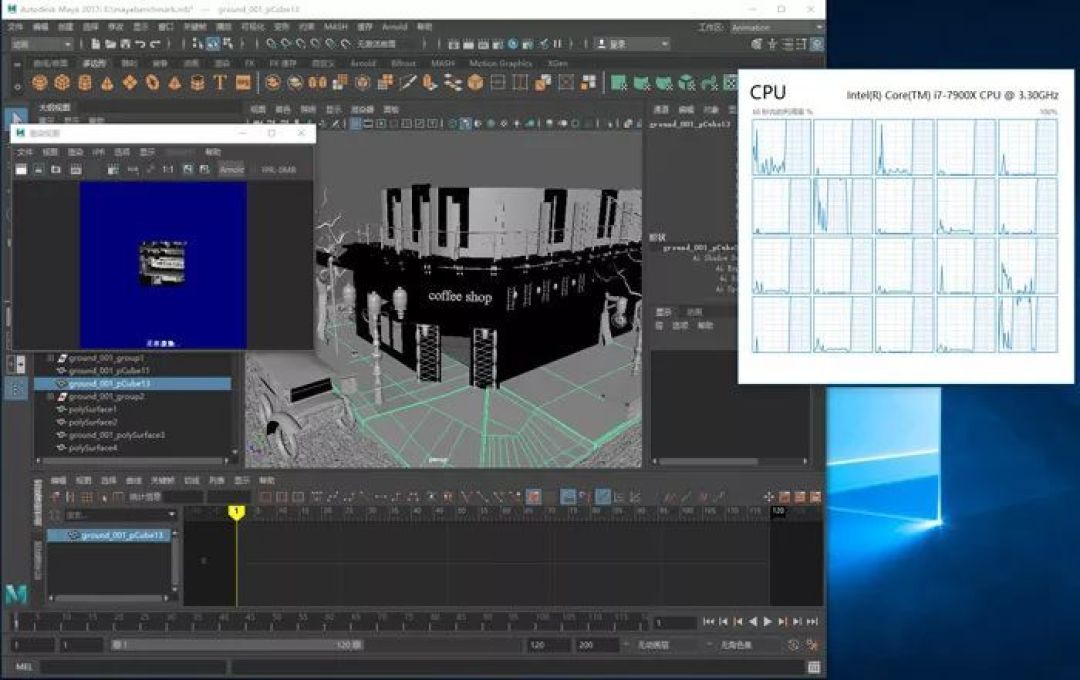Jump to the start of playback range
Image resolution: width=1080 pixels, height=680 pixels.
[x=709, y=621]
